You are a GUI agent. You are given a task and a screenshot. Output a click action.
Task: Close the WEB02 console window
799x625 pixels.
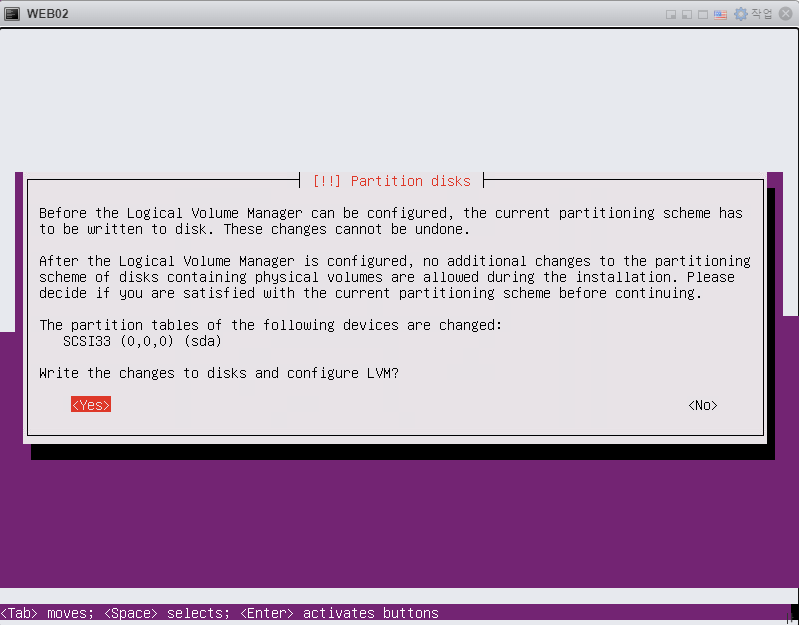[786, 14]
